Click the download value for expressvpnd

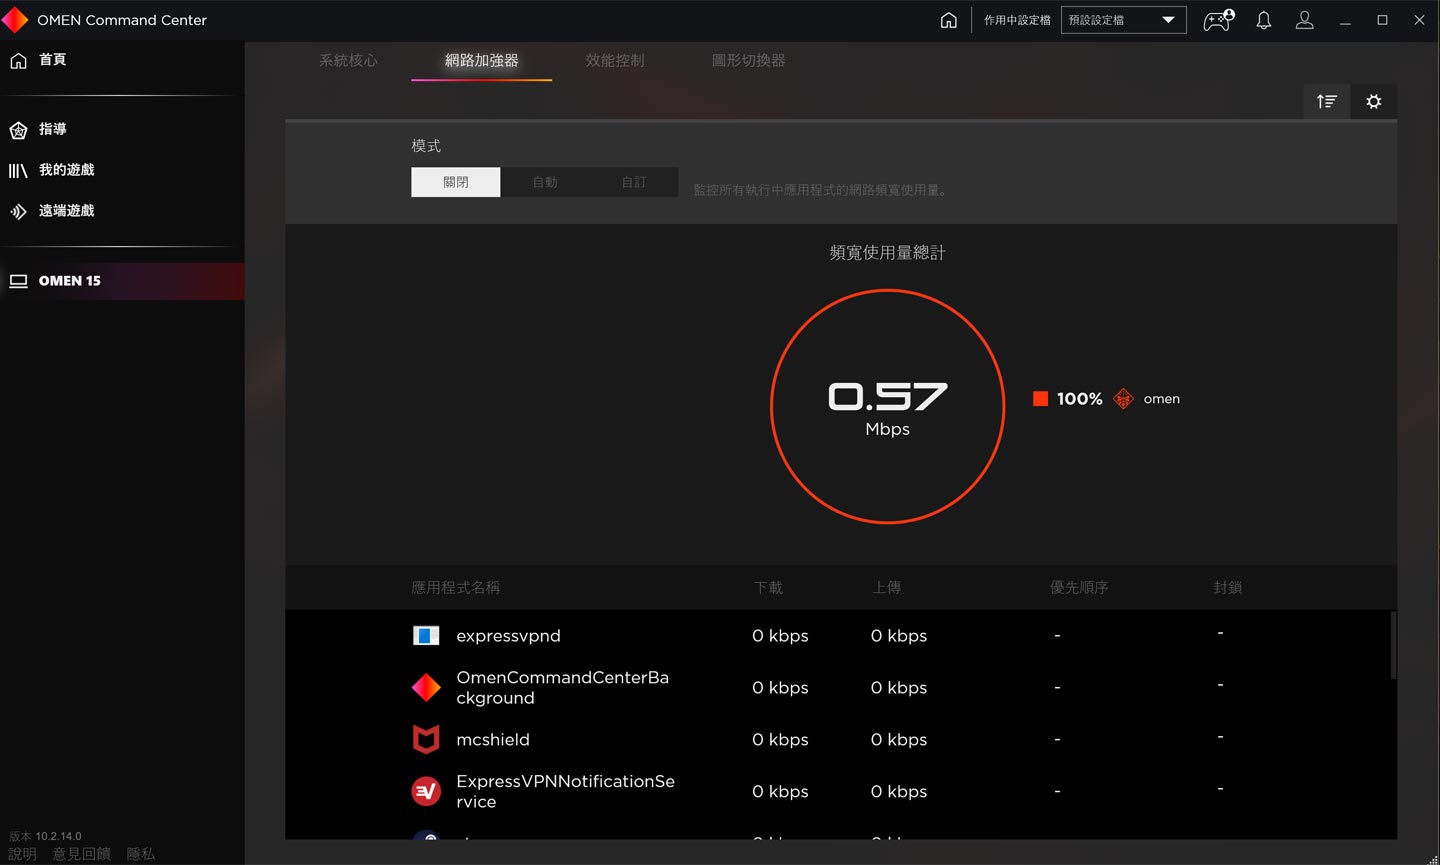[780, 636]
